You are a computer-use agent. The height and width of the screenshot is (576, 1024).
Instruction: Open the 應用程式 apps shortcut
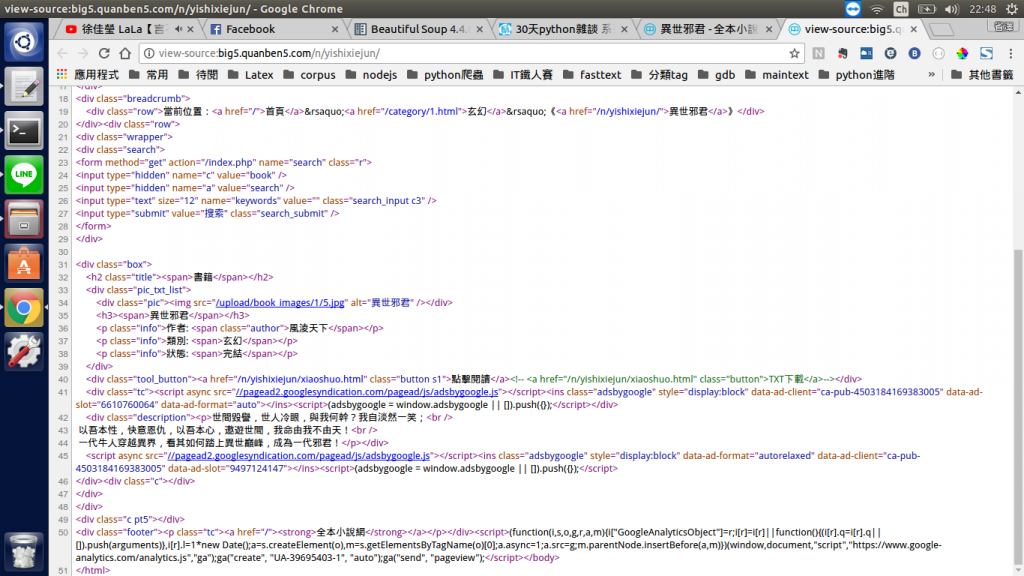pyautogui.click(x=88, y=75)
